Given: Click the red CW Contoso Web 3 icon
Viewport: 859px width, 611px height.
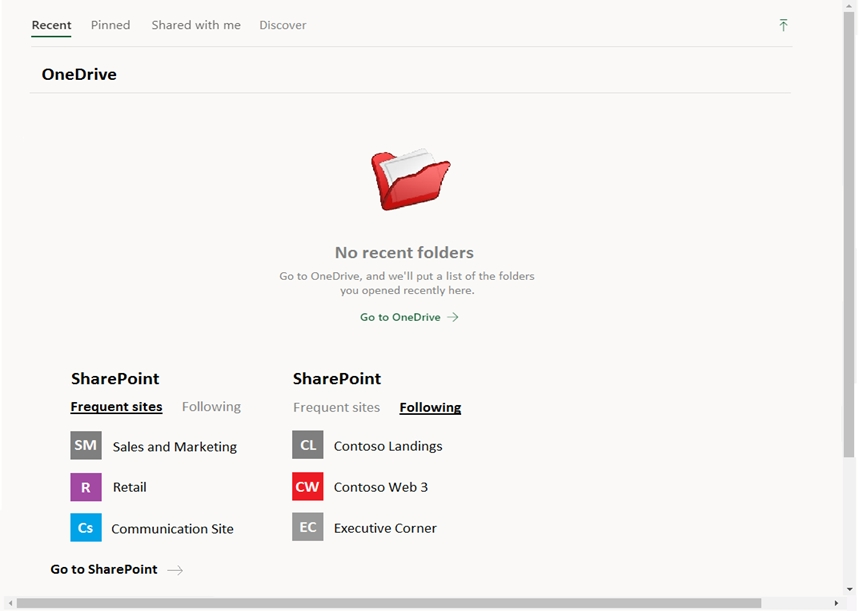Looking at the screenshot, I should [308, 487].
